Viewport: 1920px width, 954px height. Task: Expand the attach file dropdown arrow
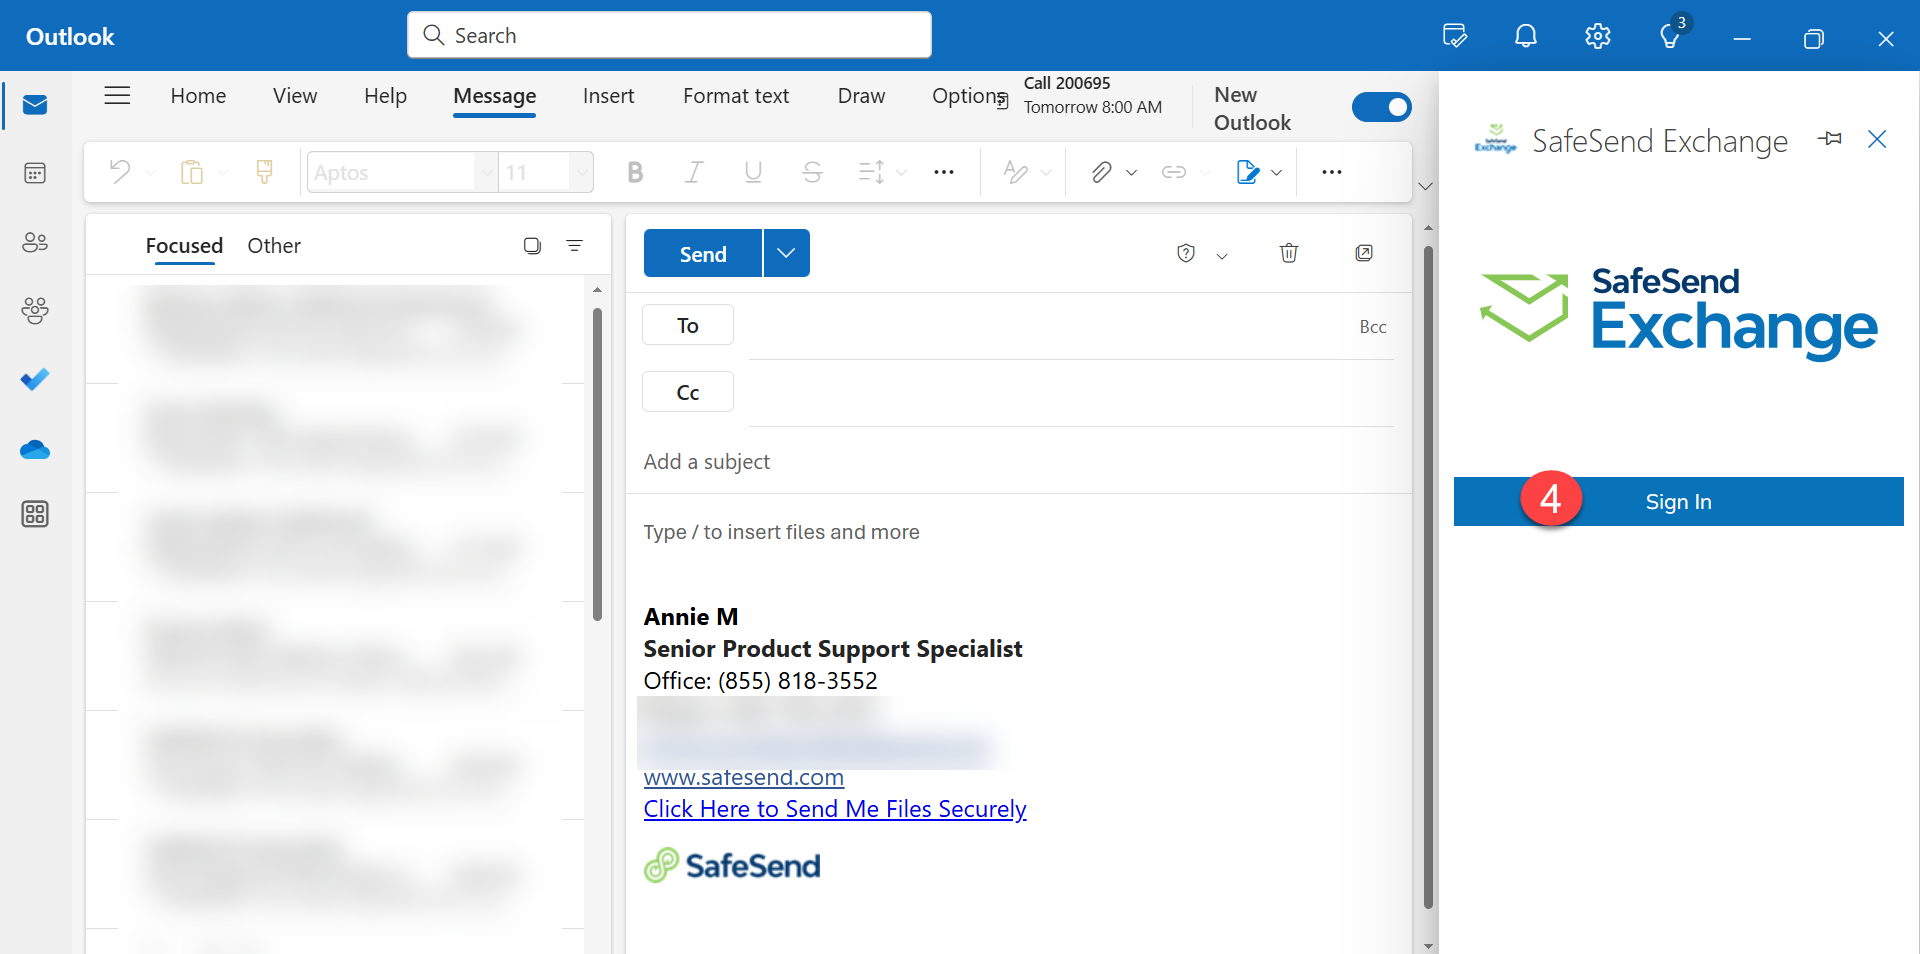coord(1131,172)
